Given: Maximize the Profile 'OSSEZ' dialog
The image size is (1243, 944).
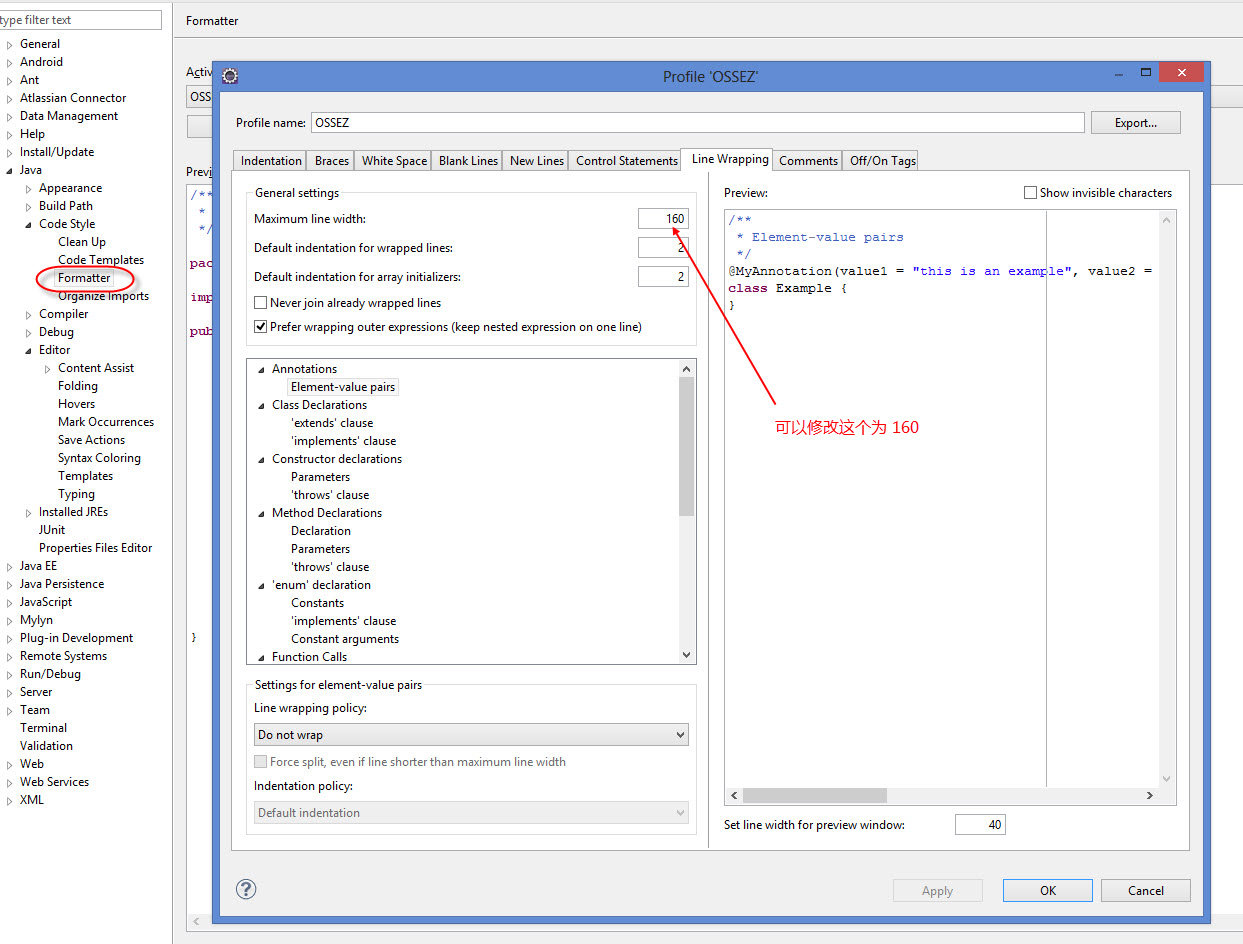Looking at the screenshot, I should point(1146,73).
